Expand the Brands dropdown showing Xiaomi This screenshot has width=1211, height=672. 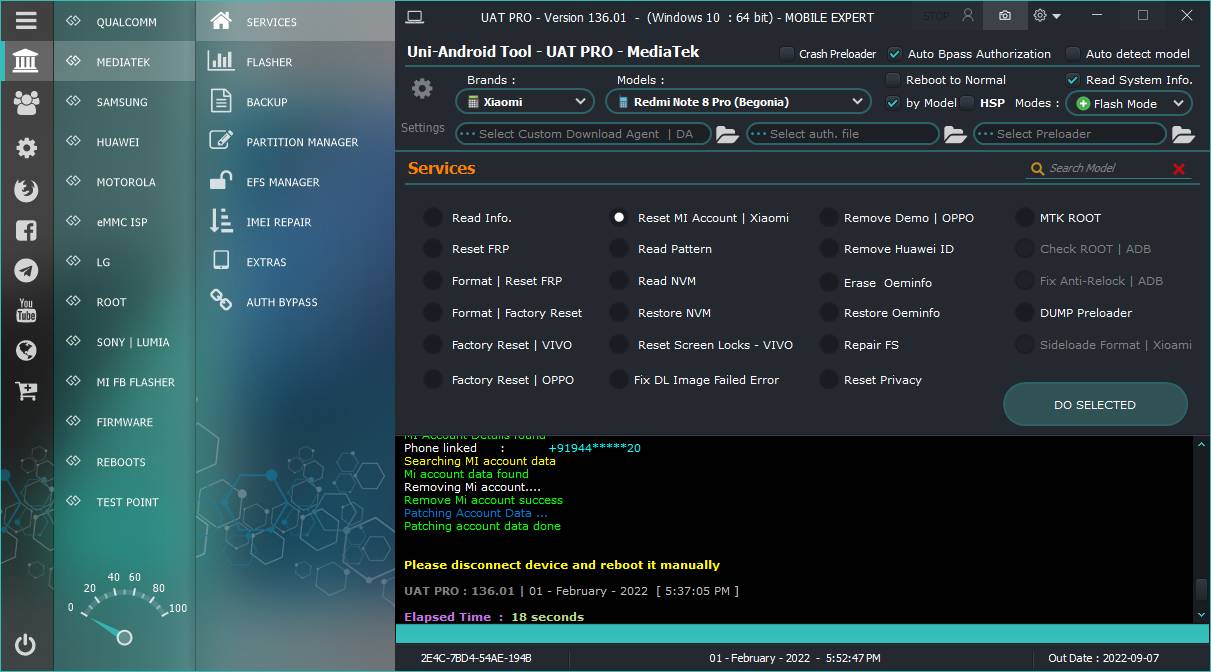tap(525, 101)
